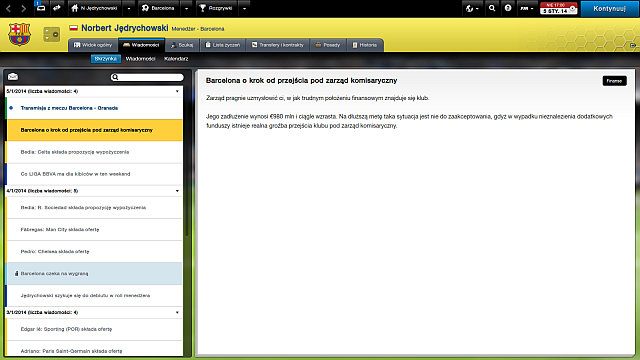640x360 pixels.
Task: Switch to the Widok ogólny tab
Action: coord(93,45)
